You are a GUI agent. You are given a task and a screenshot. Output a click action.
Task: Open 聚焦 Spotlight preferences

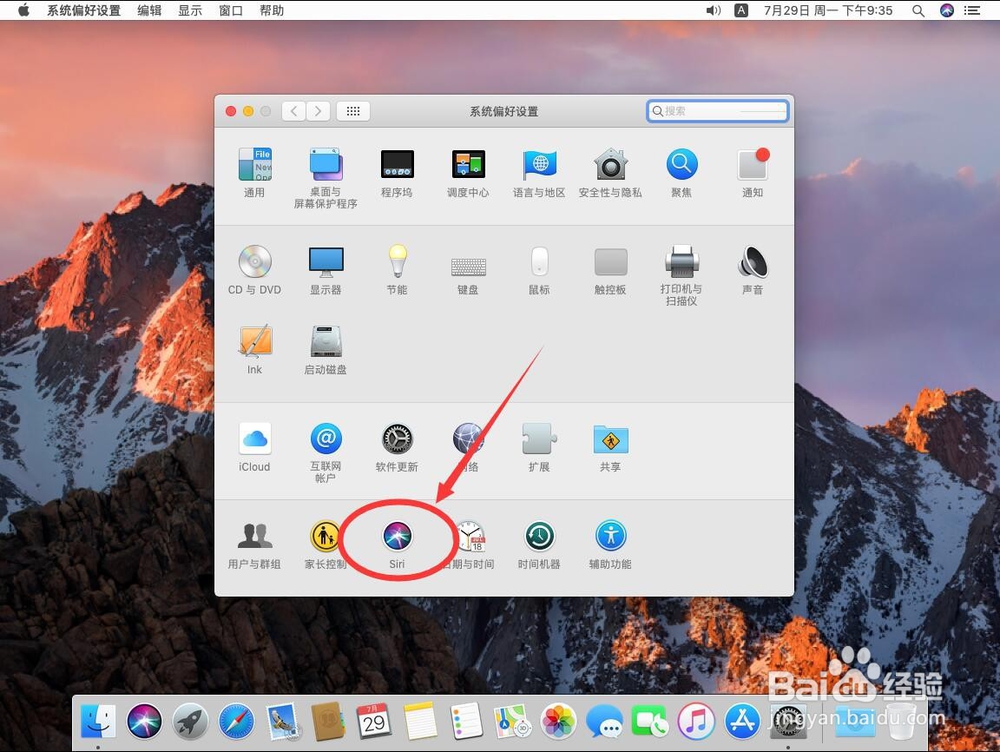681,173
